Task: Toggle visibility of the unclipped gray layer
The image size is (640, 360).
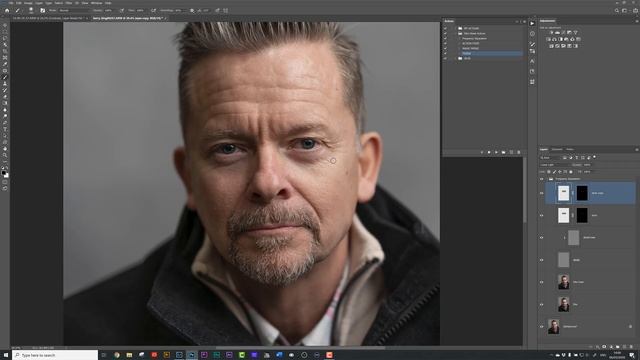Action: (x=542, y=260)
